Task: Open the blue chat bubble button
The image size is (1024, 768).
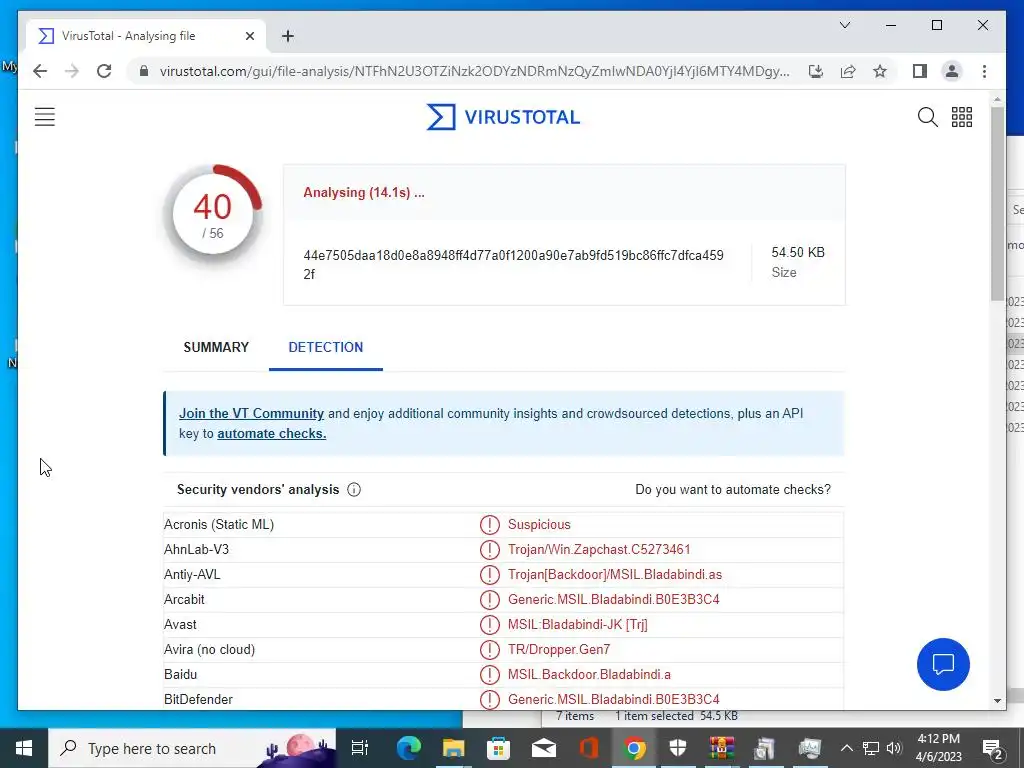Action: pyautogui.click(x=943, y=664)
